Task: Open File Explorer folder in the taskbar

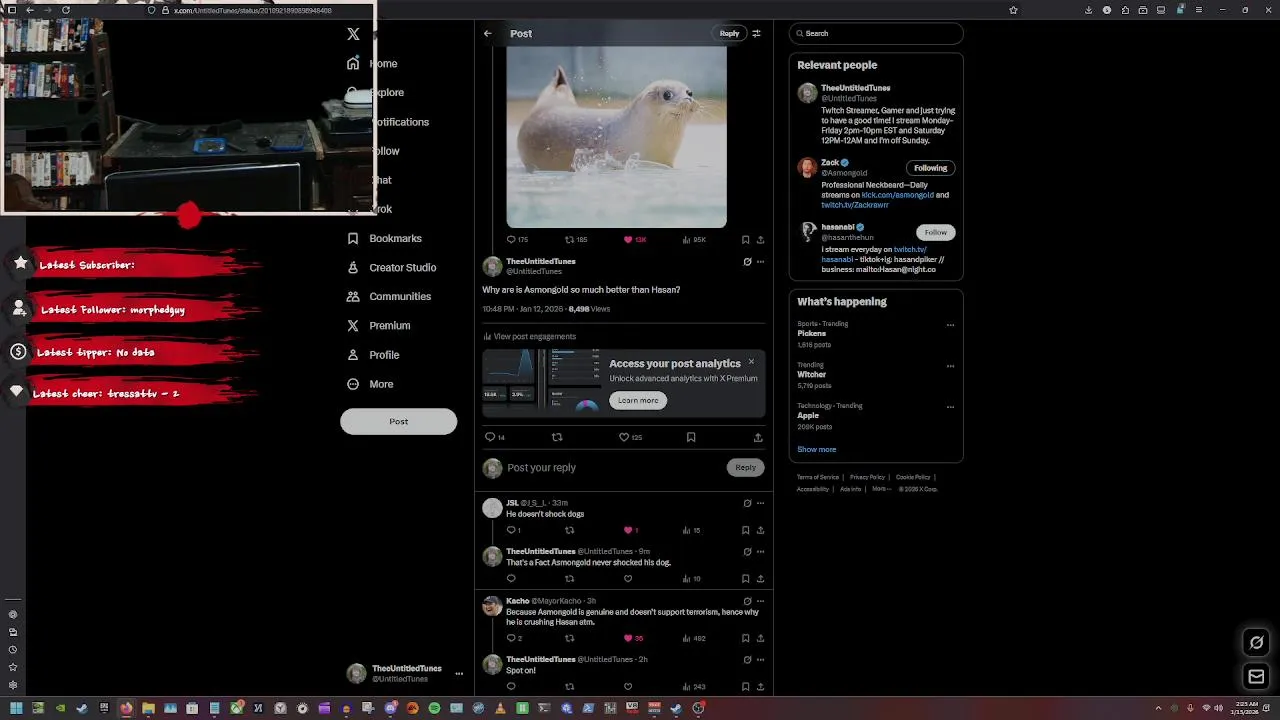Action: [x=148, y=708]
